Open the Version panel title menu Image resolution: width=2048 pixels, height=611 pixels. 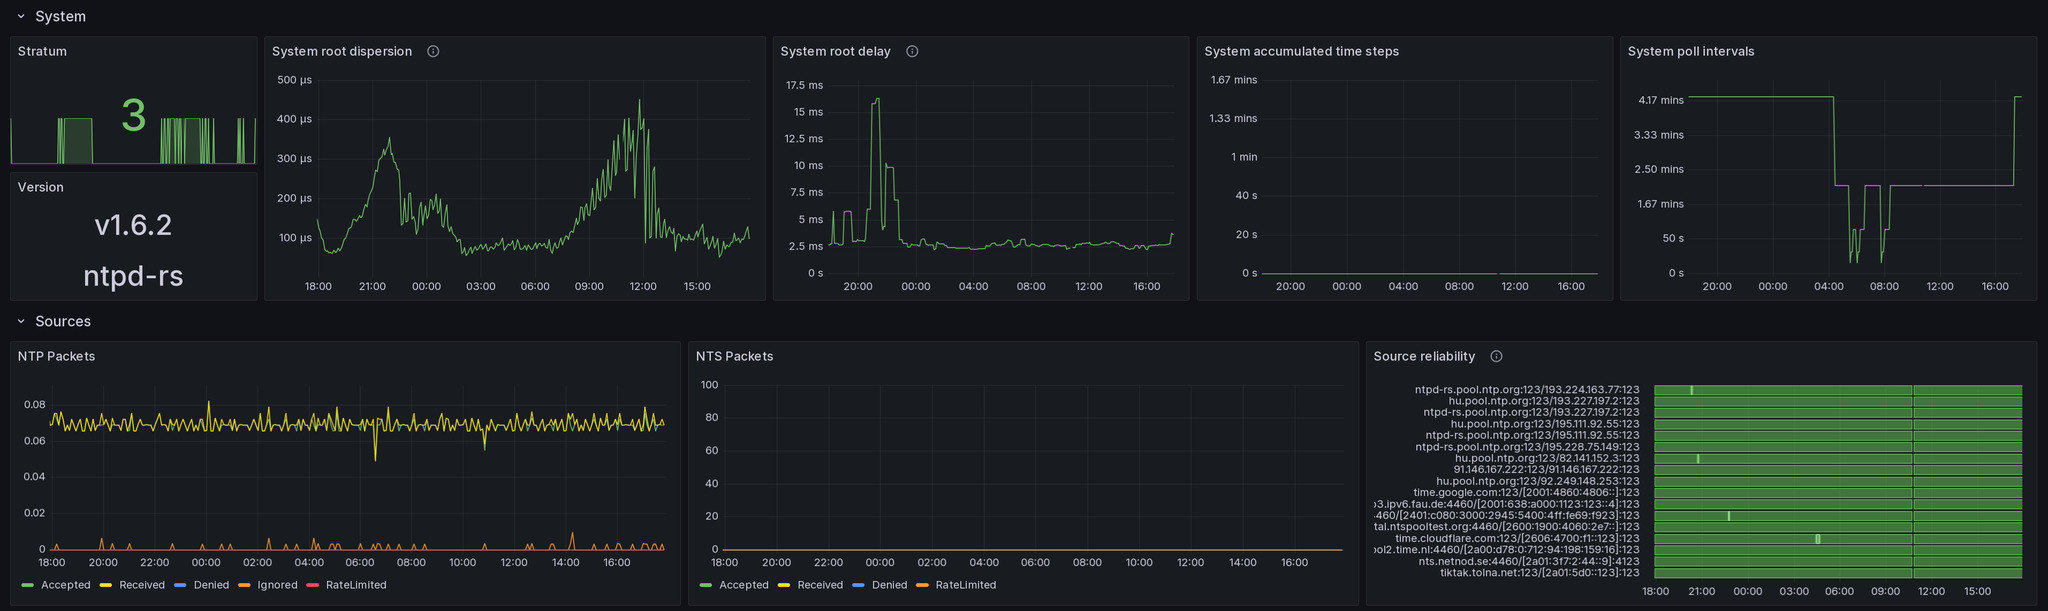[40, 188]
